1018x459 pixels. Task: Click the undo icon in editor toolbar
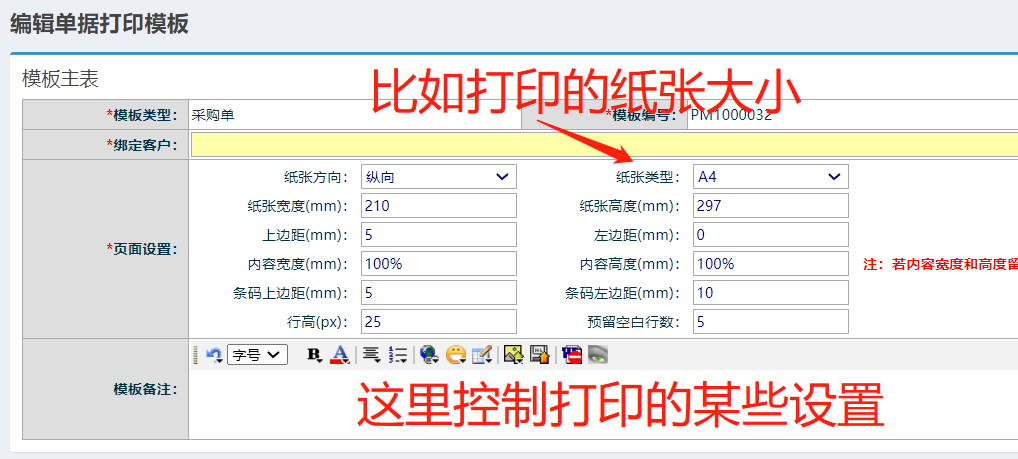click(x=214, y=354)
